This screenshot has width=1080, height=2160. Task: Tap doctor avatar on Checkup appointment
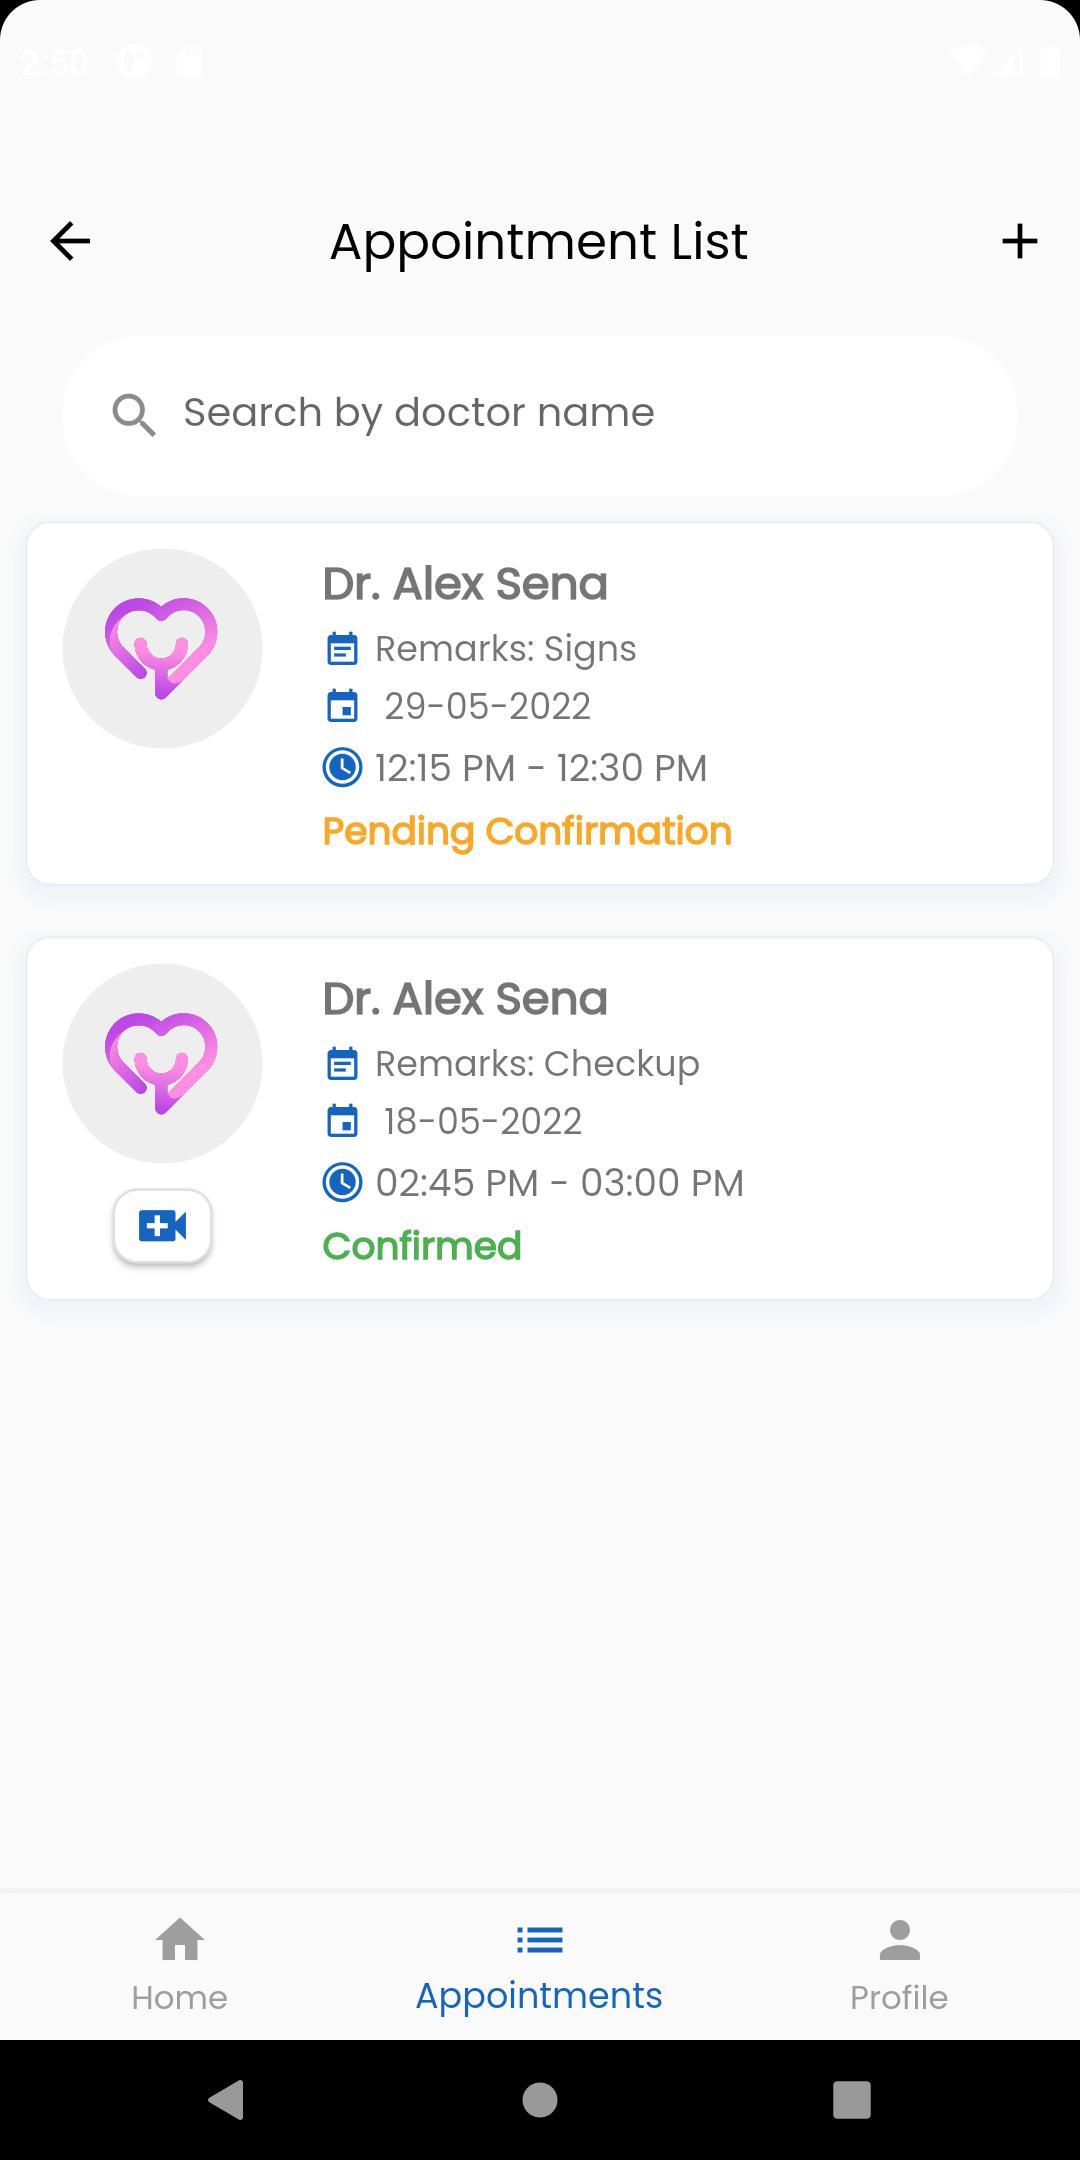point(162,1063)
